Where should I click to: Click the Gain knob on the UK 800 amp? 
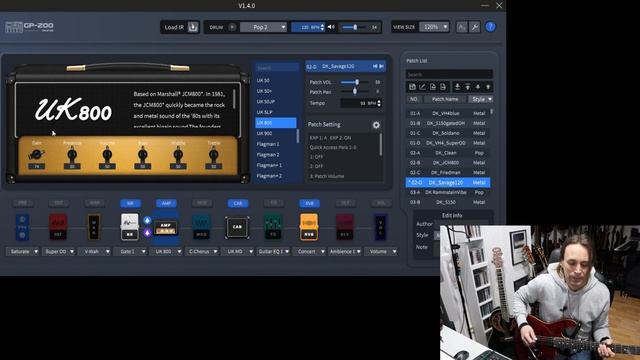tap(36, 155)
